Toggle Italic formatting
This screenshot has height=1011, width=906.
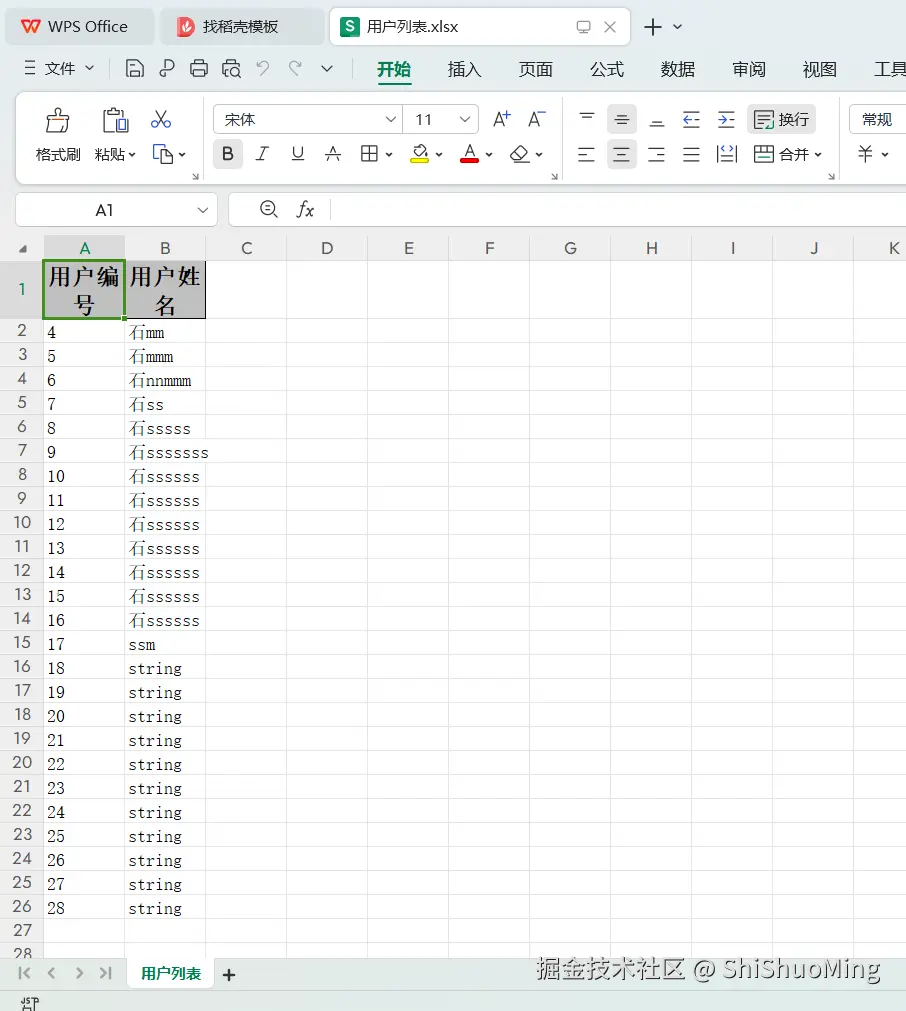pos(262,154)
